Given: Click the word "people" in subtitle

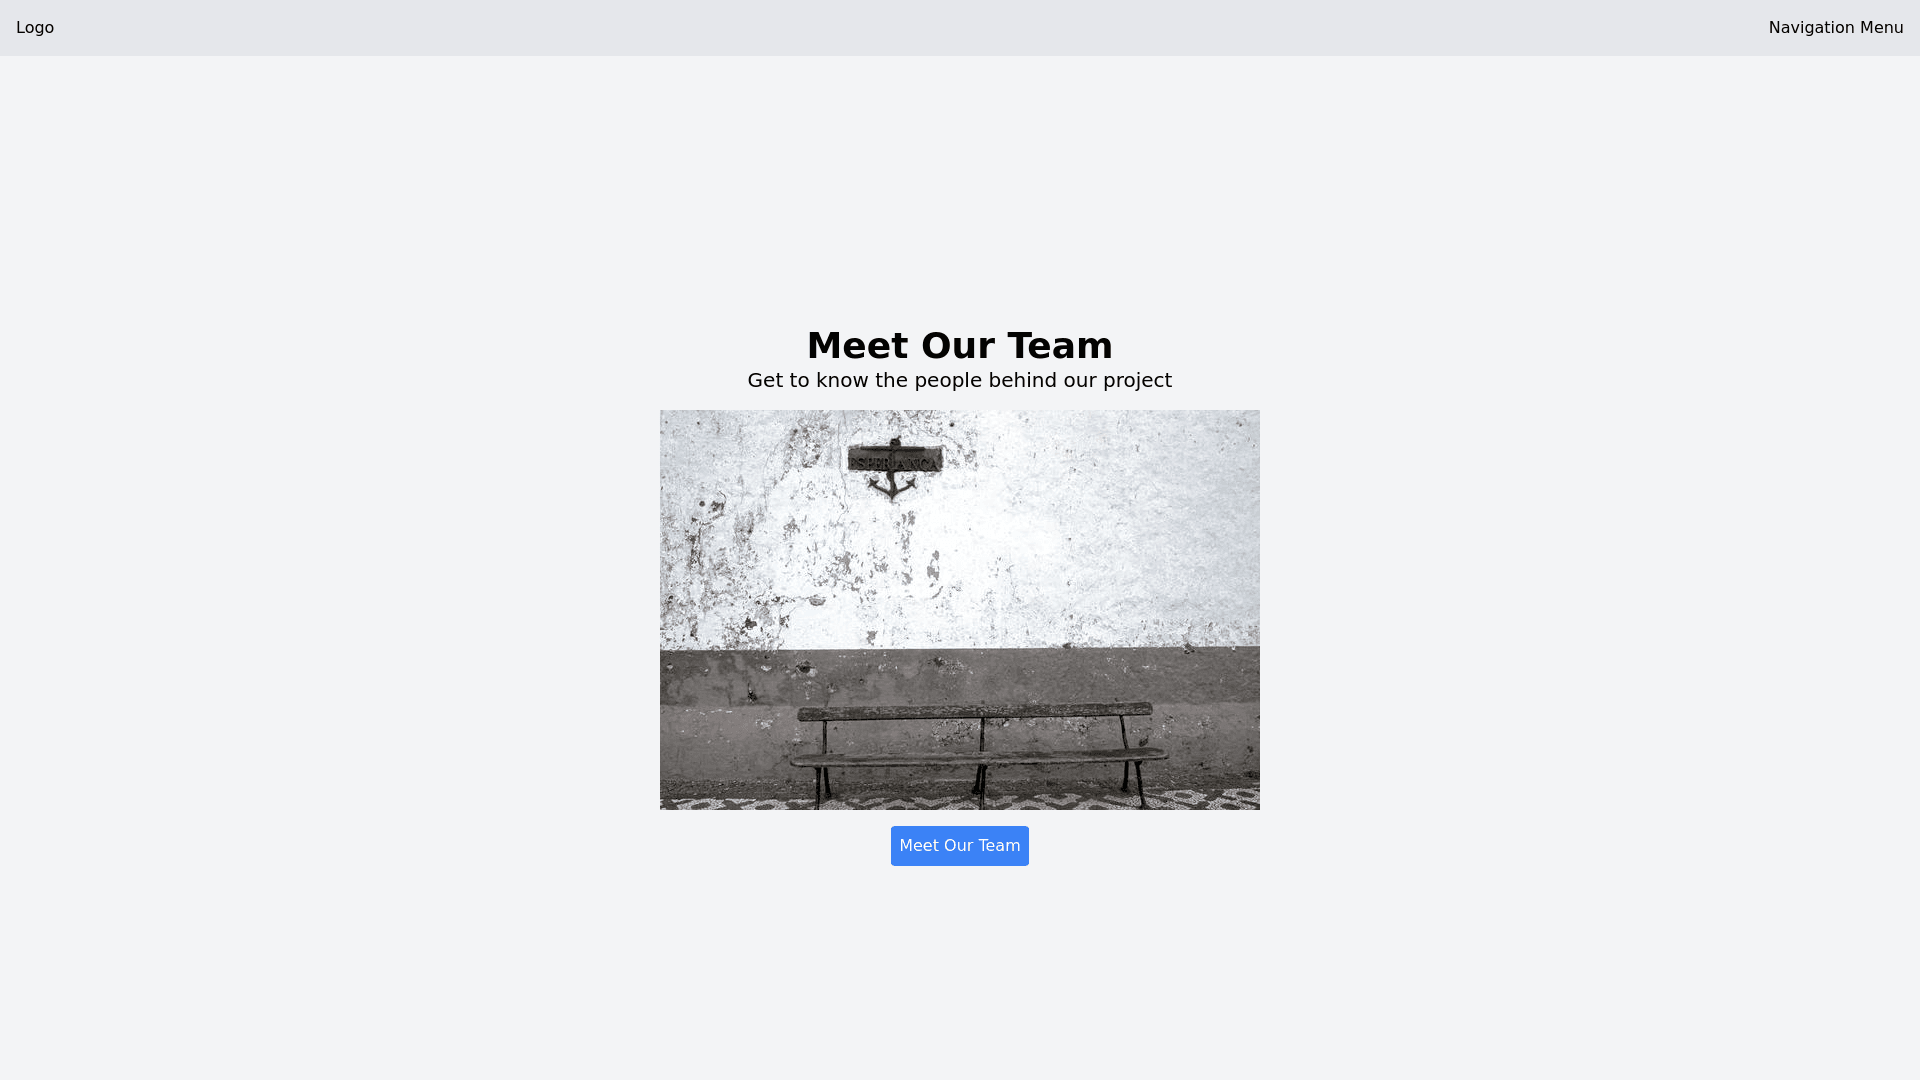Looking at the screenshot, I should coord(947,381).
